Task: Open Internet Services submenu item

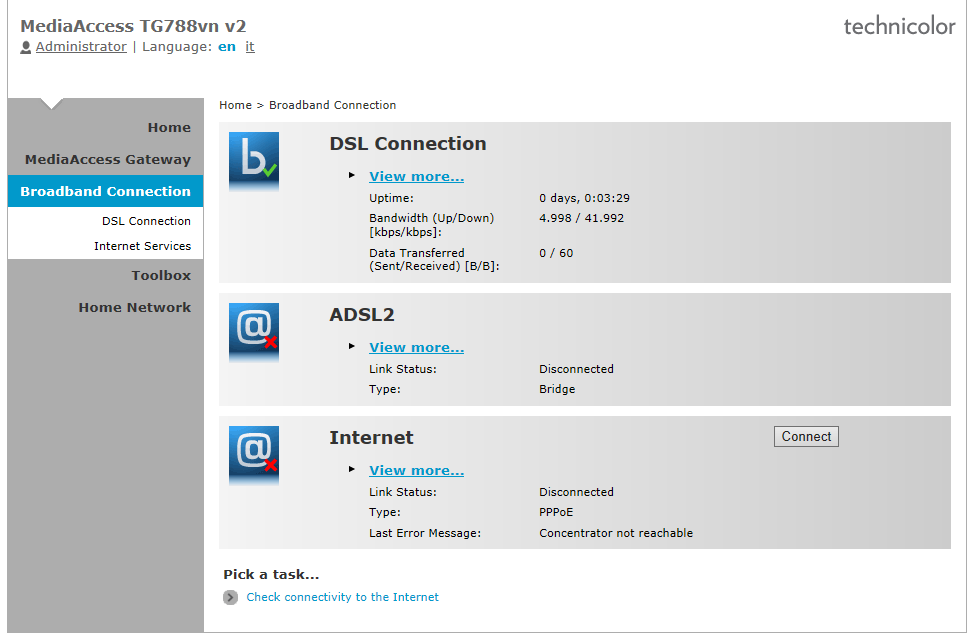Action: (142, 246)
